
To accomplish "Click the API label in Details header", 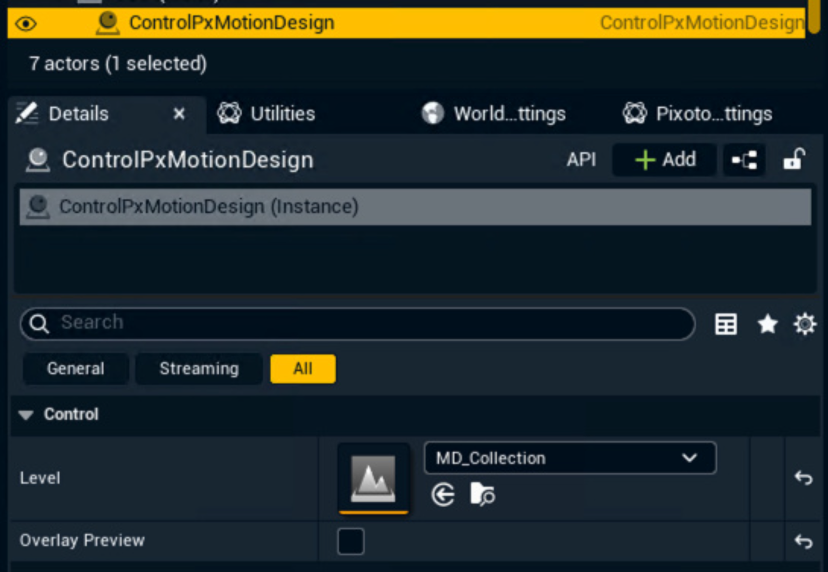I will click(x=581, y=160).
